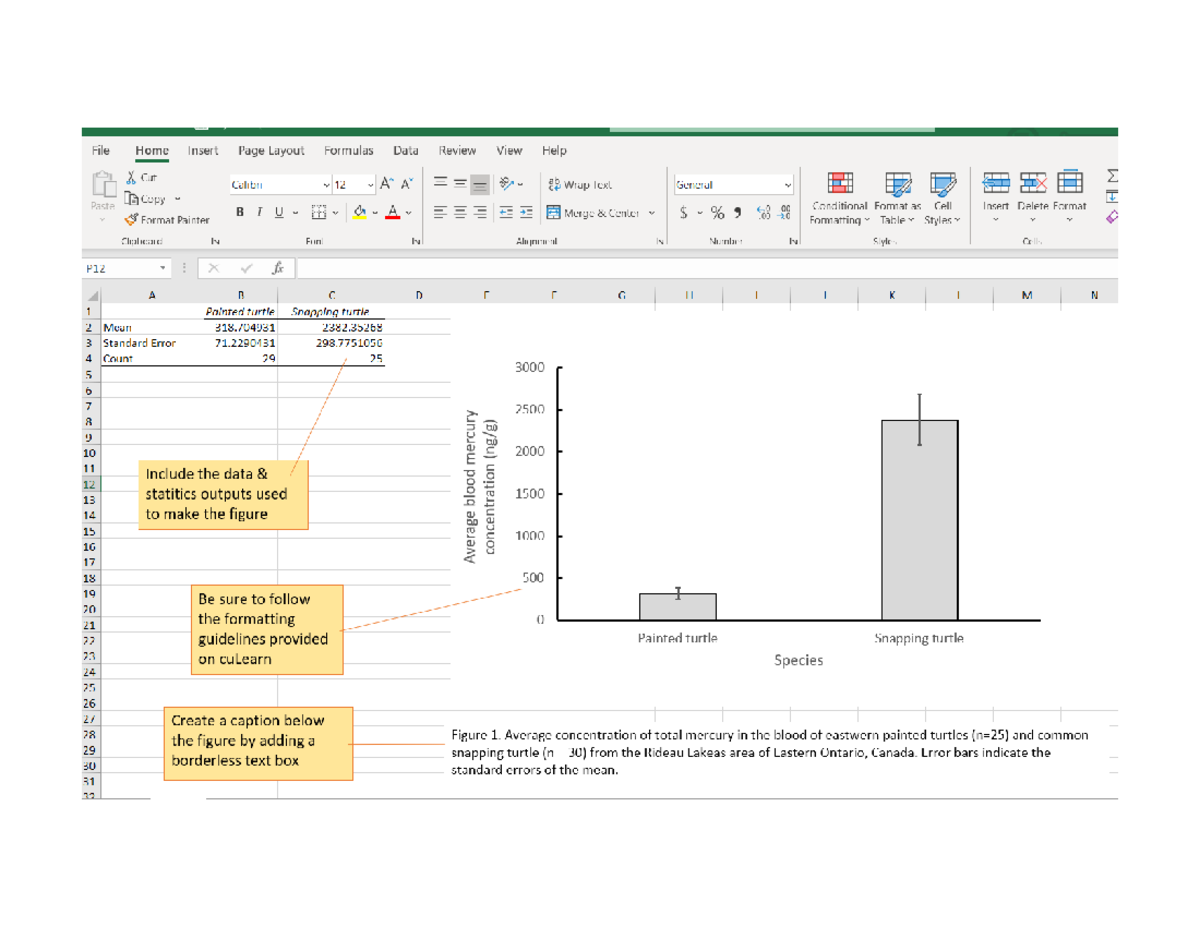Click the Insert Function fx button
Viewport: 1200px width, 927px height.
[x=275, y=268]
